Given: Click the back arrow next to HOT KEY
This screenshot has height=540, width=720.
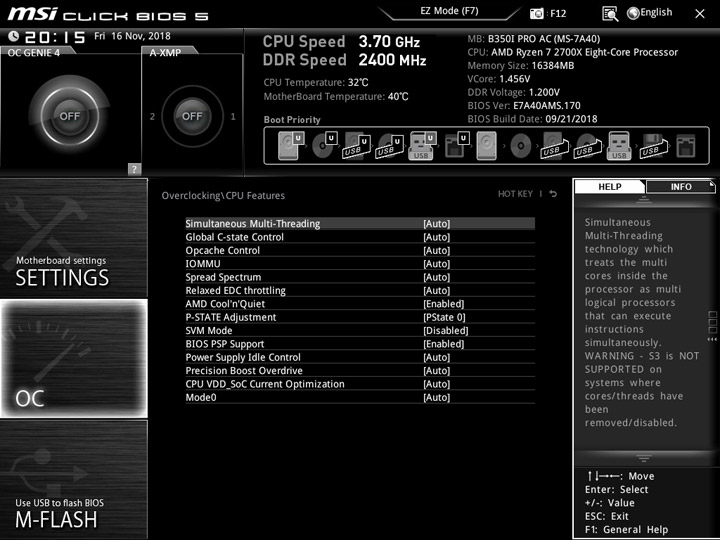Looking at the screenshot, I should (553, 194).
